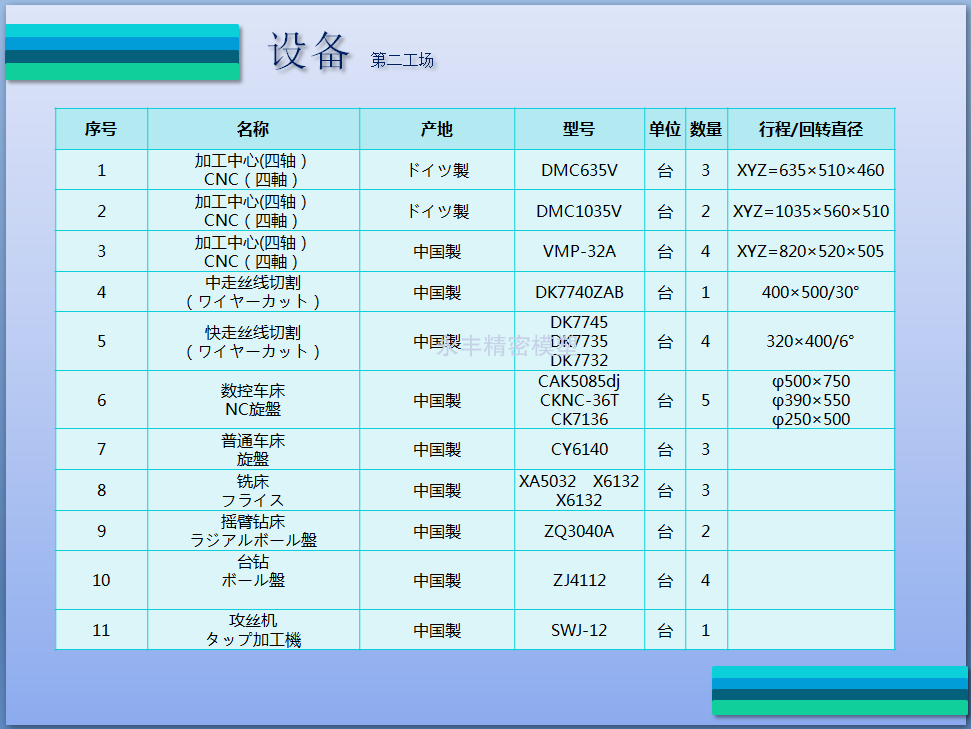Click the 型号 column header
The height and width of the screenshot is (729, 971).
click(x=578, y=129)
